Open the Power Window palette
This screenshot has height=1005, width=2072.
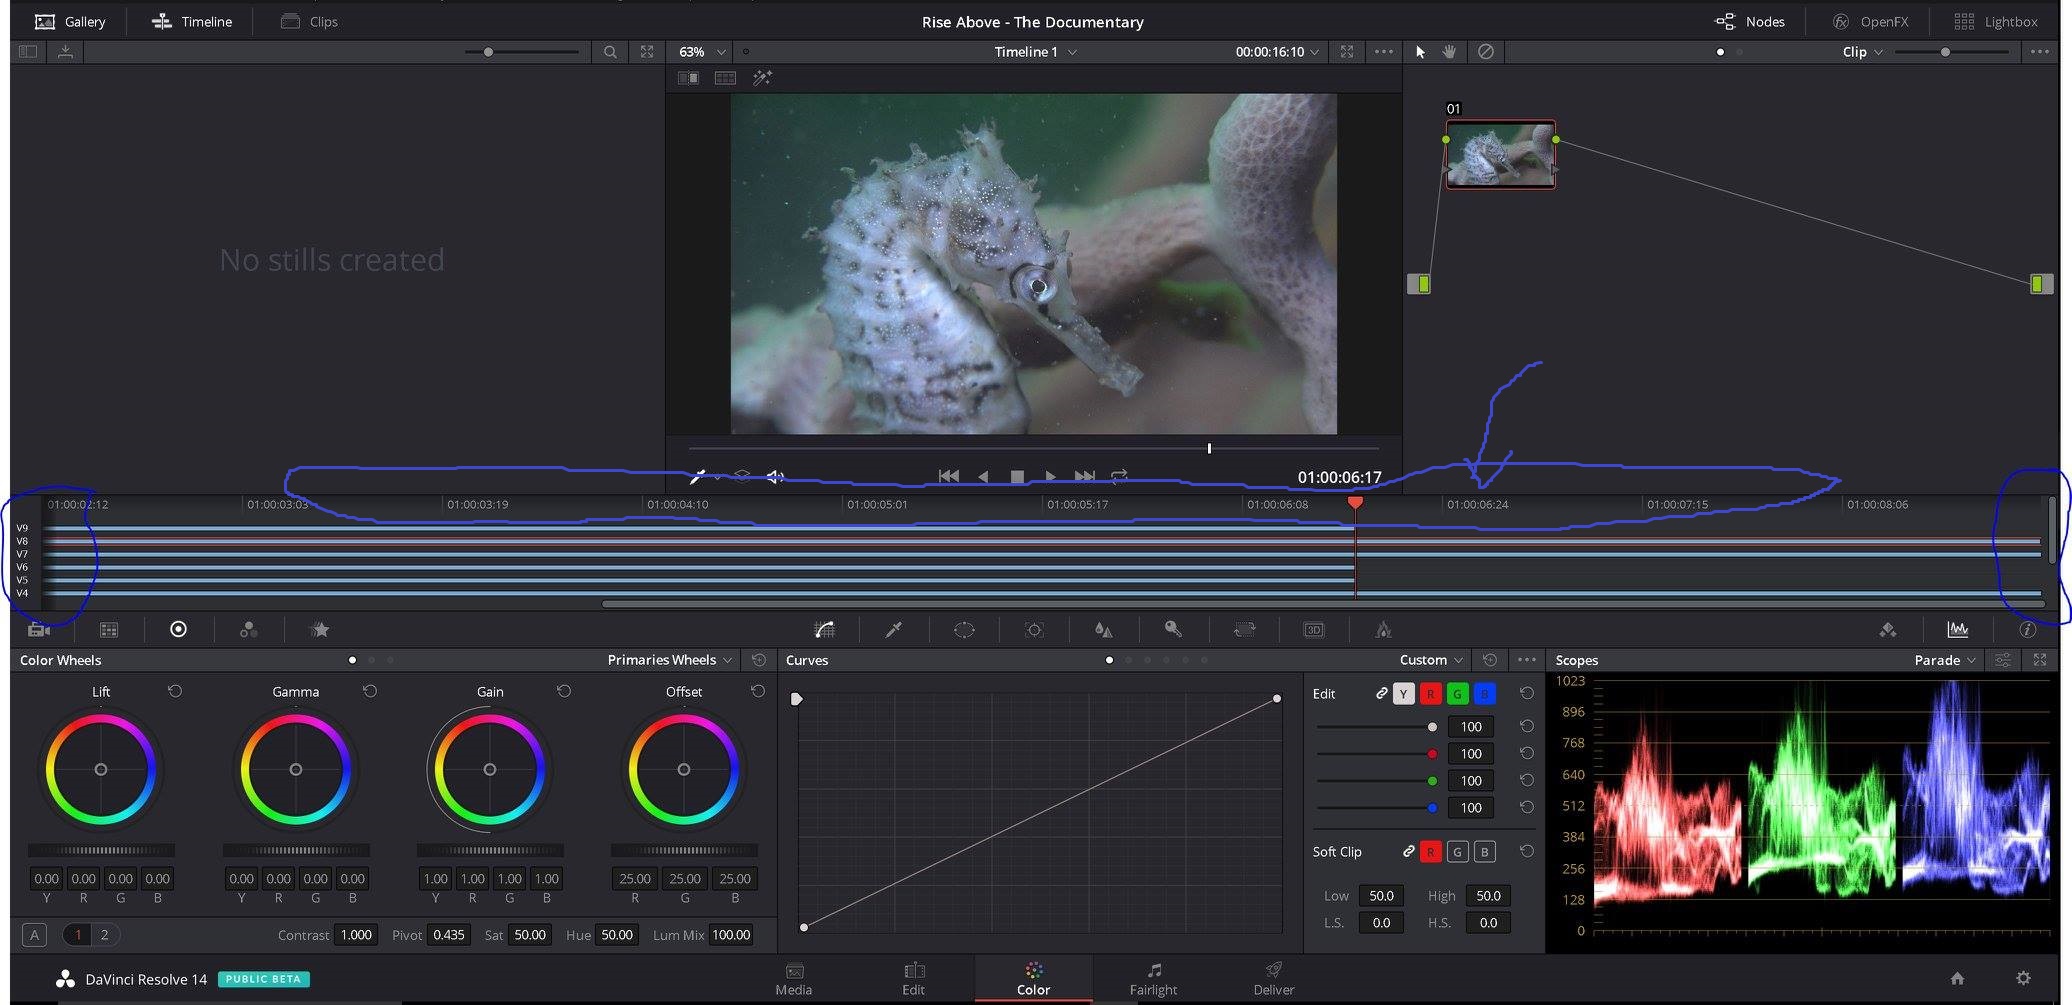pos(964,629)
